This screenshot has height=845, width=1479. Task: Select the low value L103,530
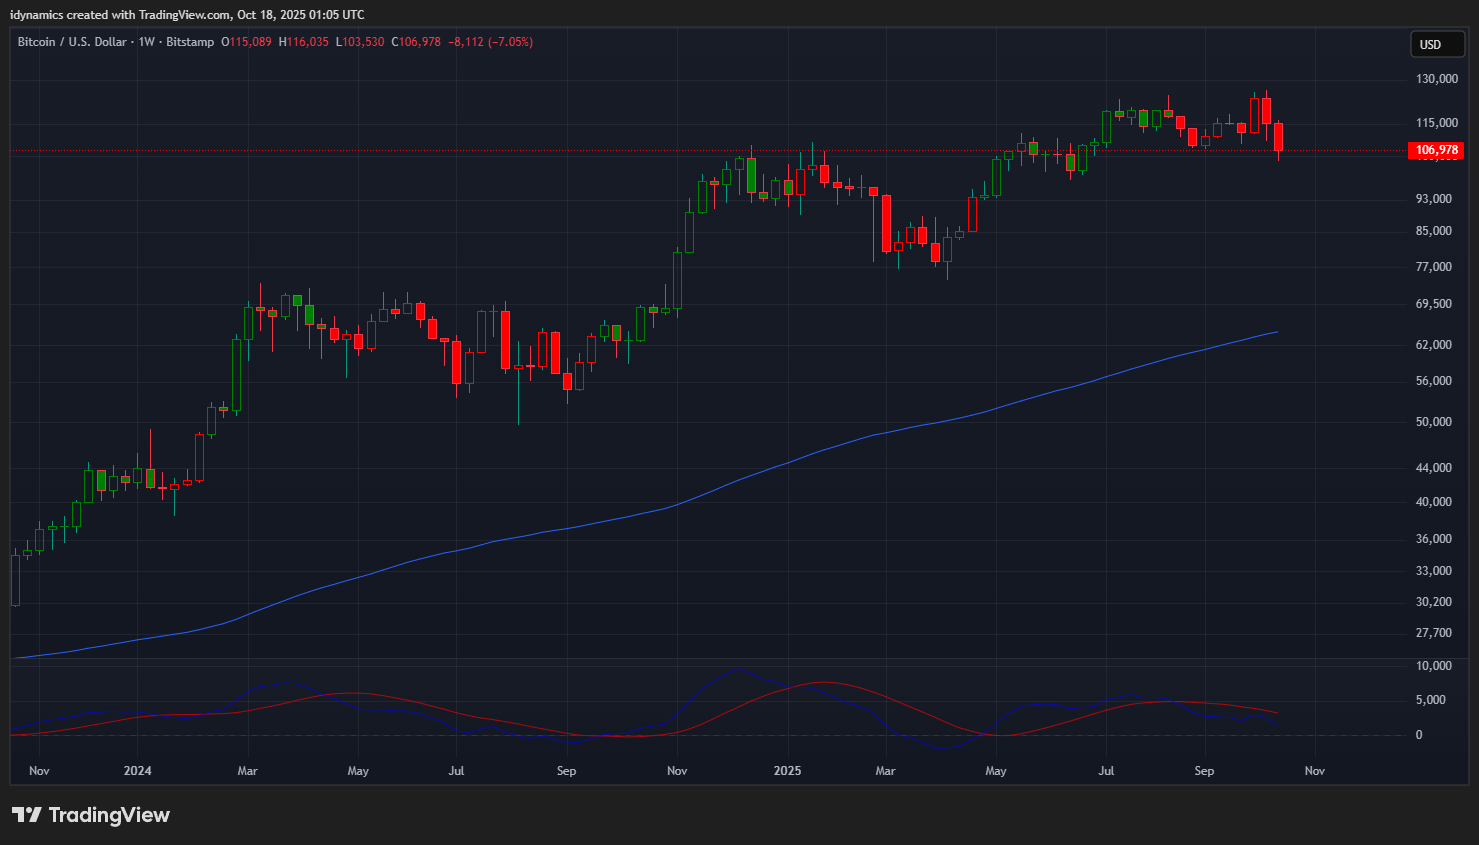pos(360,42)
